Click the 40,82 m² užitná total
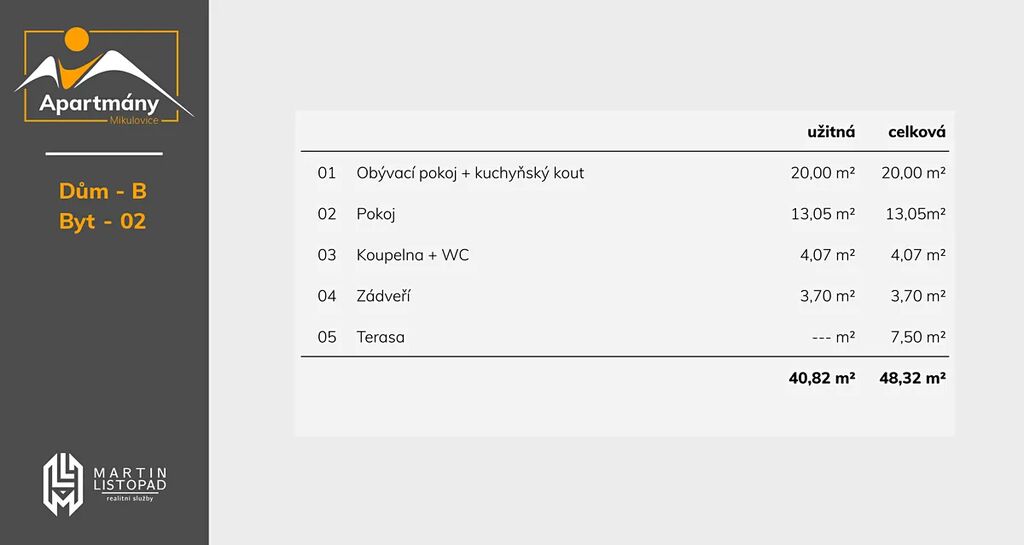 (822, 378)
